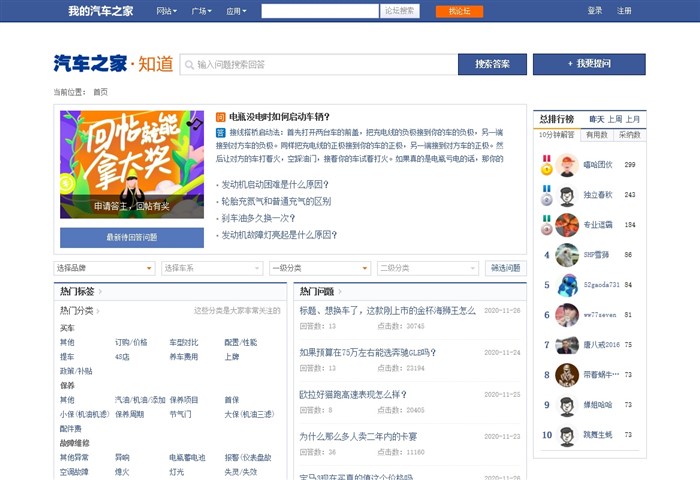
Task: Open question 发动机故障灯亮起是什么原因?
Action: (x=279, y=235)
